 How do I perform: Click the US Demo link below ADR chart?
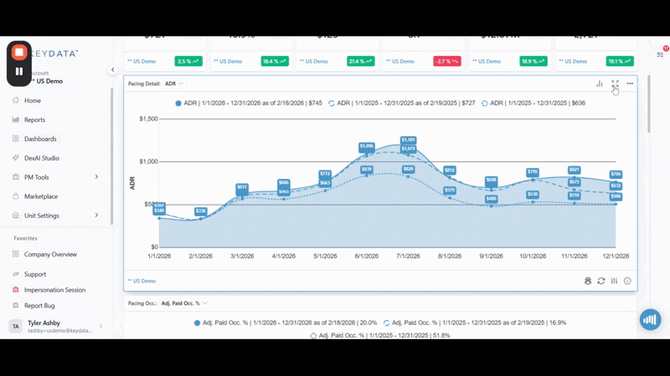(x=142, y=281)
